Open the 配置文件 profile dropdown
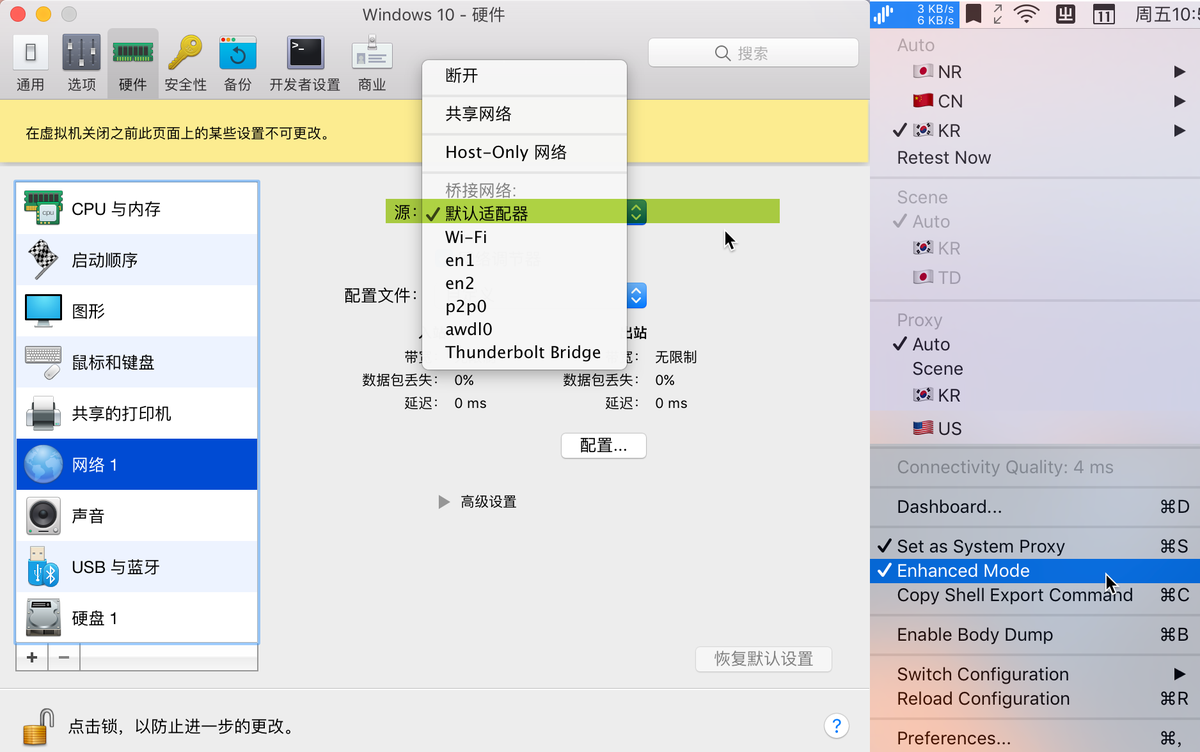This screenshot has height=752, width=1200. (x=637, y=295)
